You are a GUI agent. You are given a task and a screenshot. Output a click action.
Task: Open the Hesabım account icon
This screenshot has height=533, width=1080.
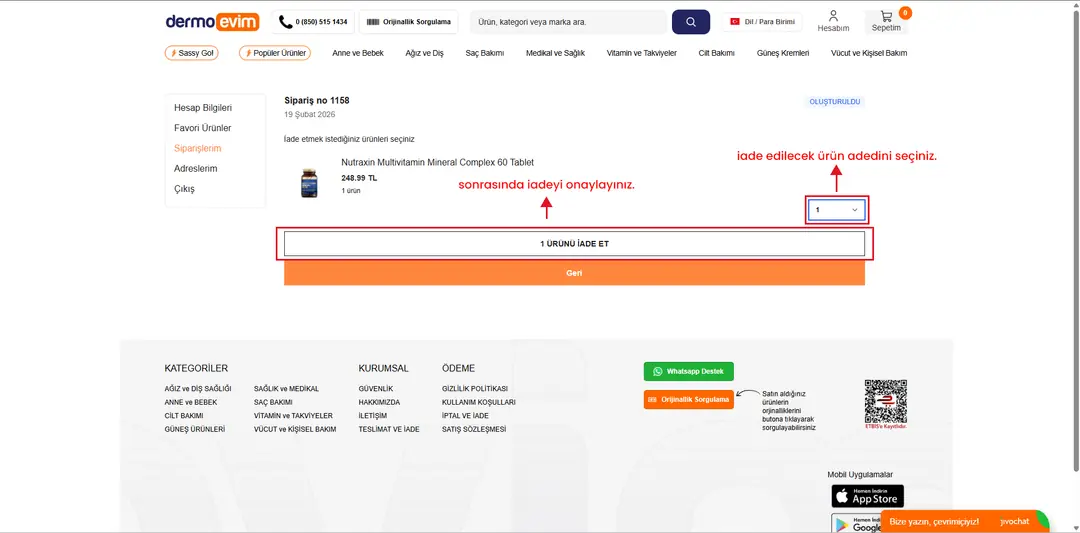833,21
